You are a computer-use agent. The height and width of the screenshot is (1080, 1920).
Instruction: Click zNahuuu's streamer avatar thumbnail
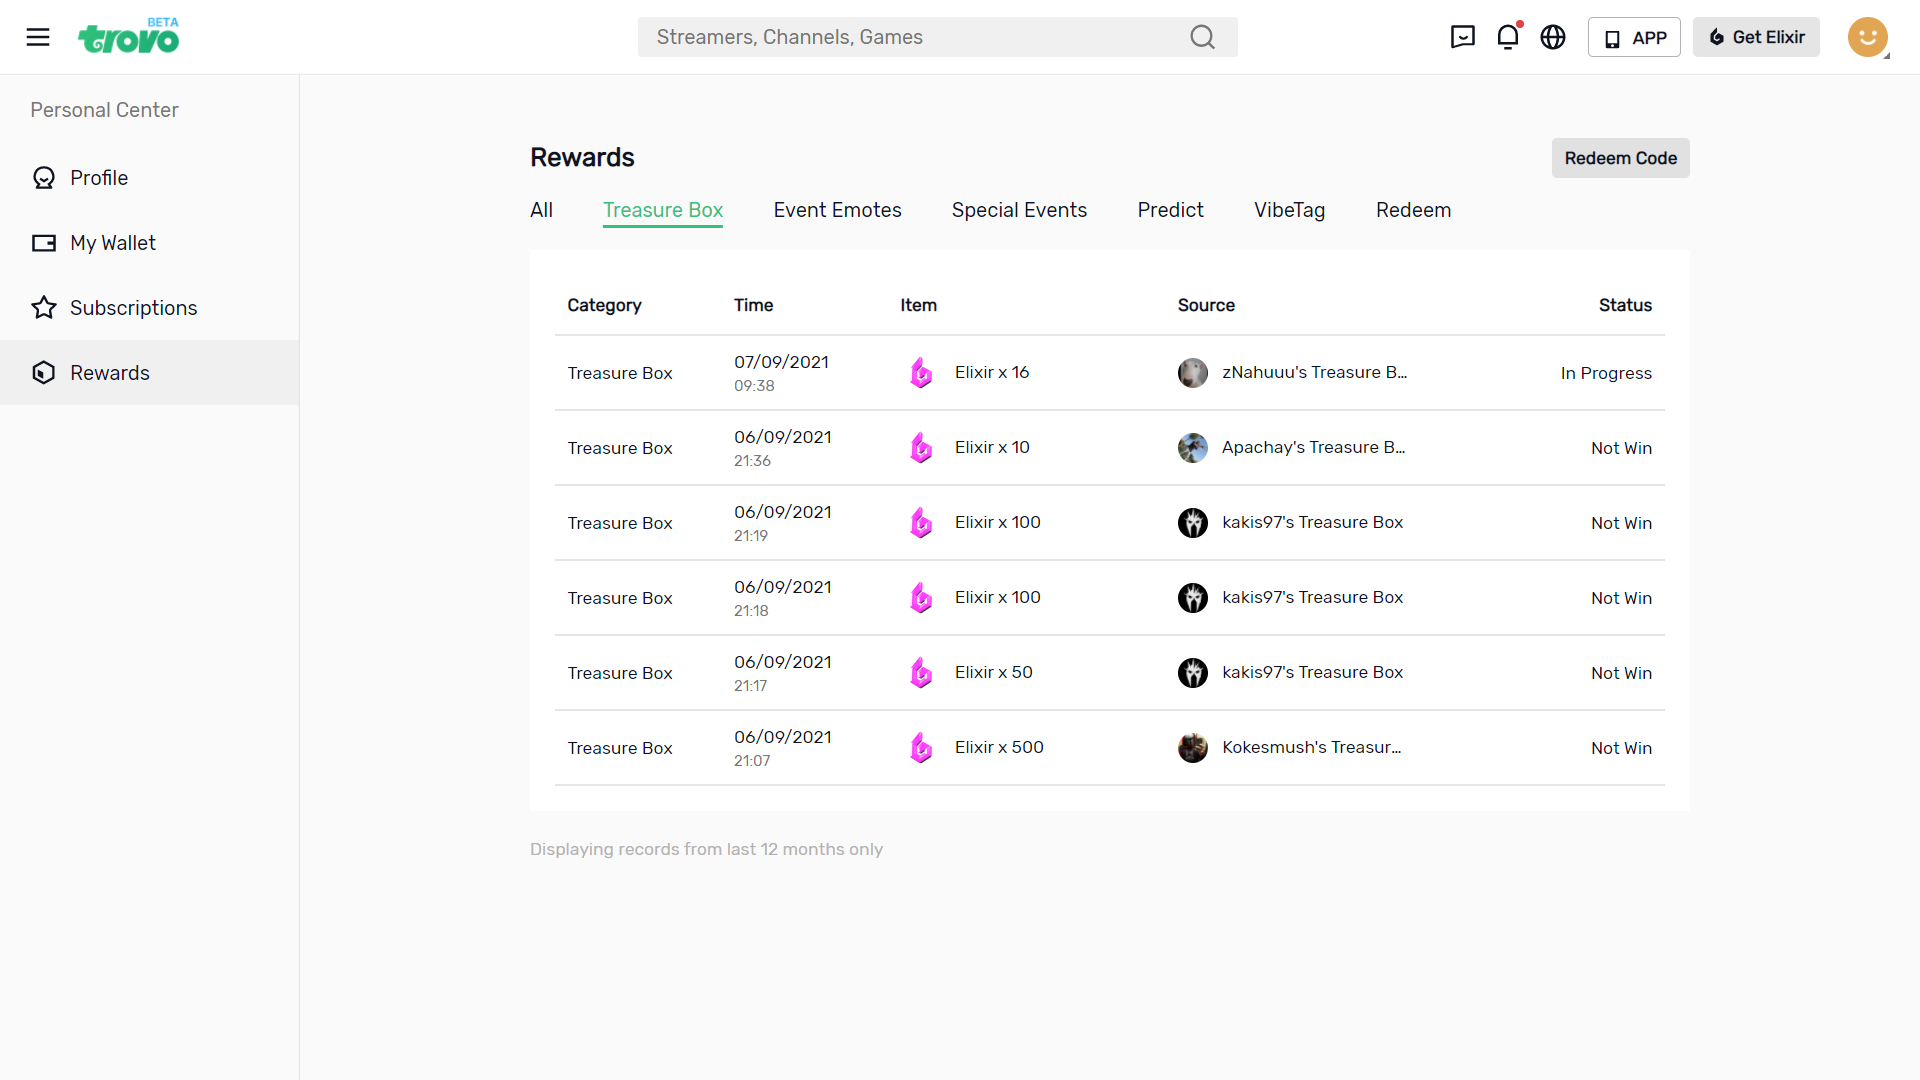pyautogui.click(x=1192, y=373)
